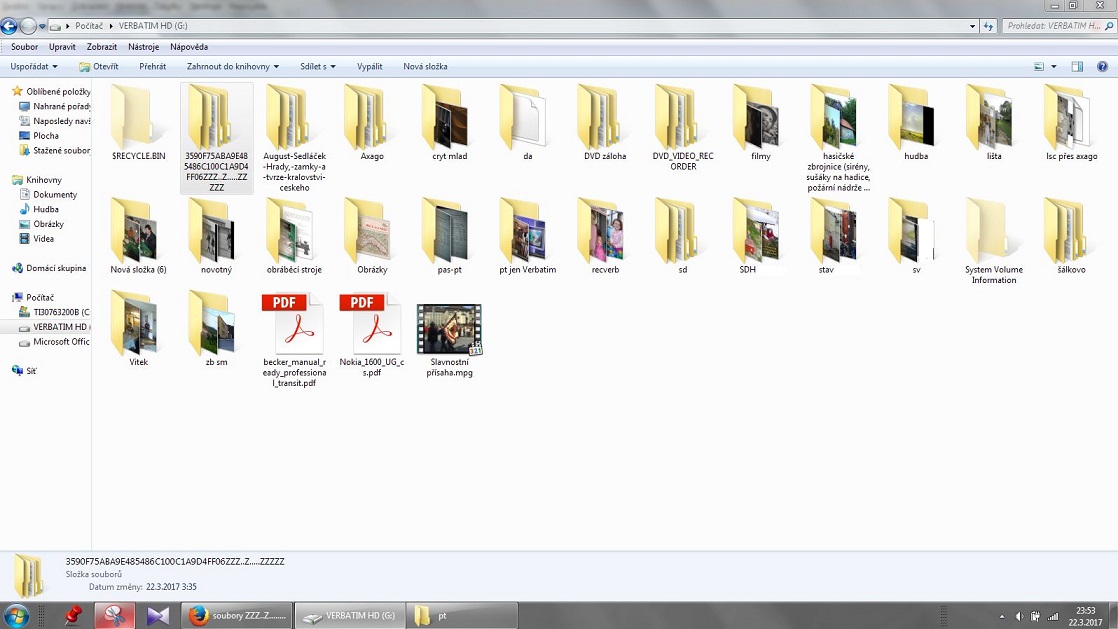Click the Windows Start orb

18,615
